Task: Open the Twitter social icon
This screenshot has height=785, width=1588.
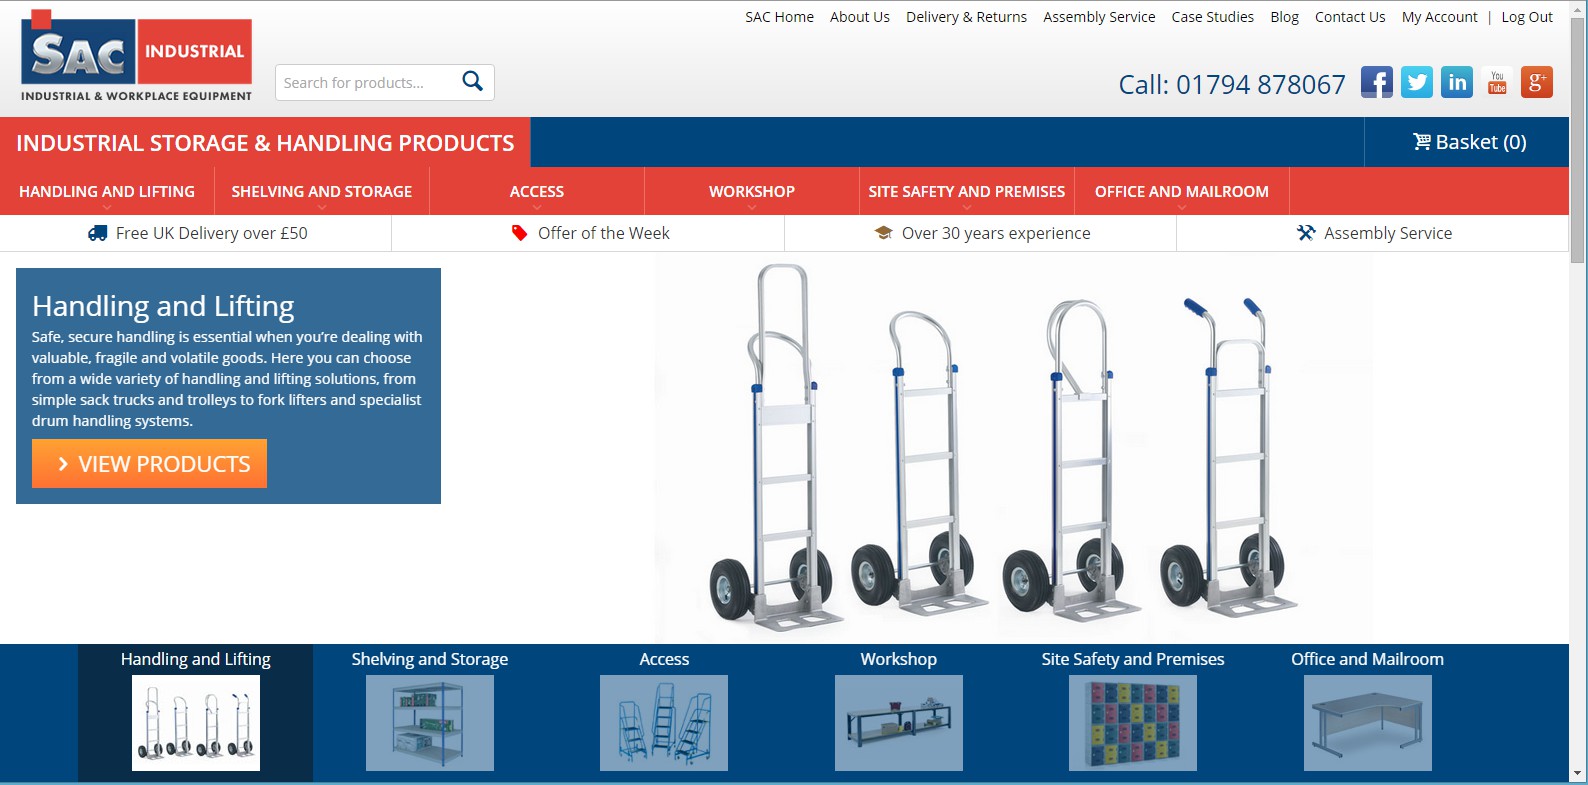Action: click(1417, 82)
